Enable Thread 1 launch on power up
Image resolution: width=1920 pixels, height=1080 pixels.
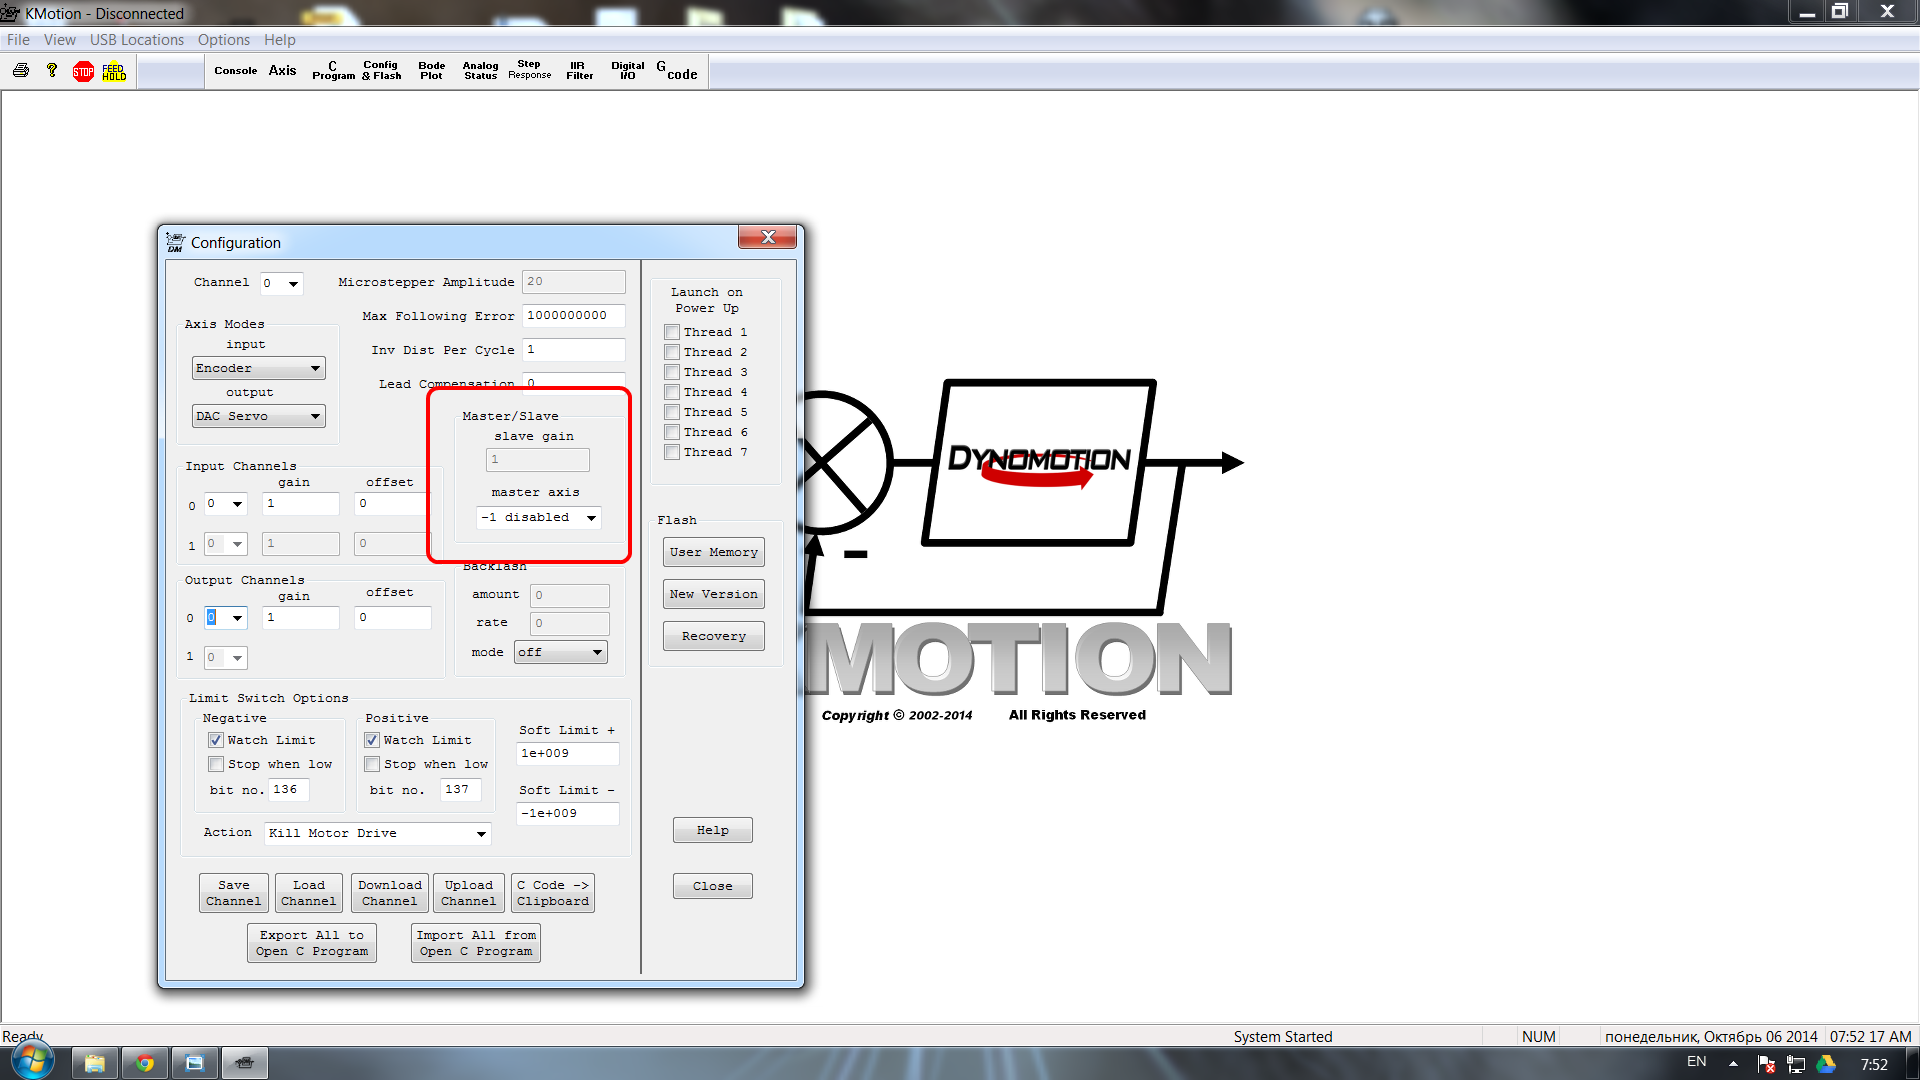click(x=672, y=332)
